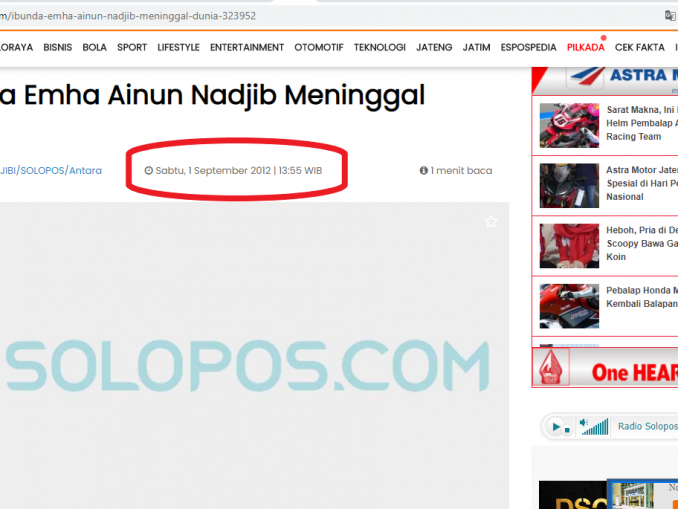The height and width of the screenshot is (509, 678).
Task: Open ESPOSPEDIA from navigation bar
Action: coord(528,48)
